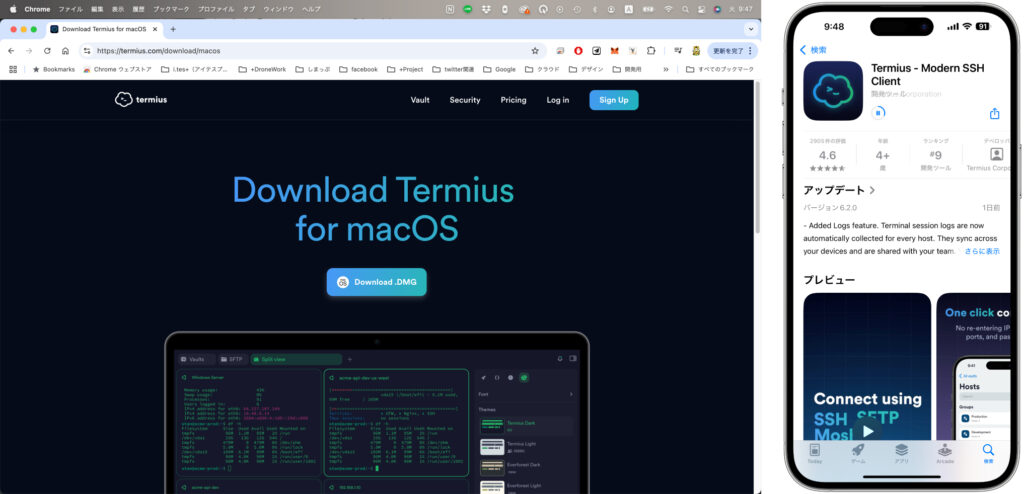Open the +DroneWork bookmark folder
1024x494 pixels.
[x=262, y=69]
